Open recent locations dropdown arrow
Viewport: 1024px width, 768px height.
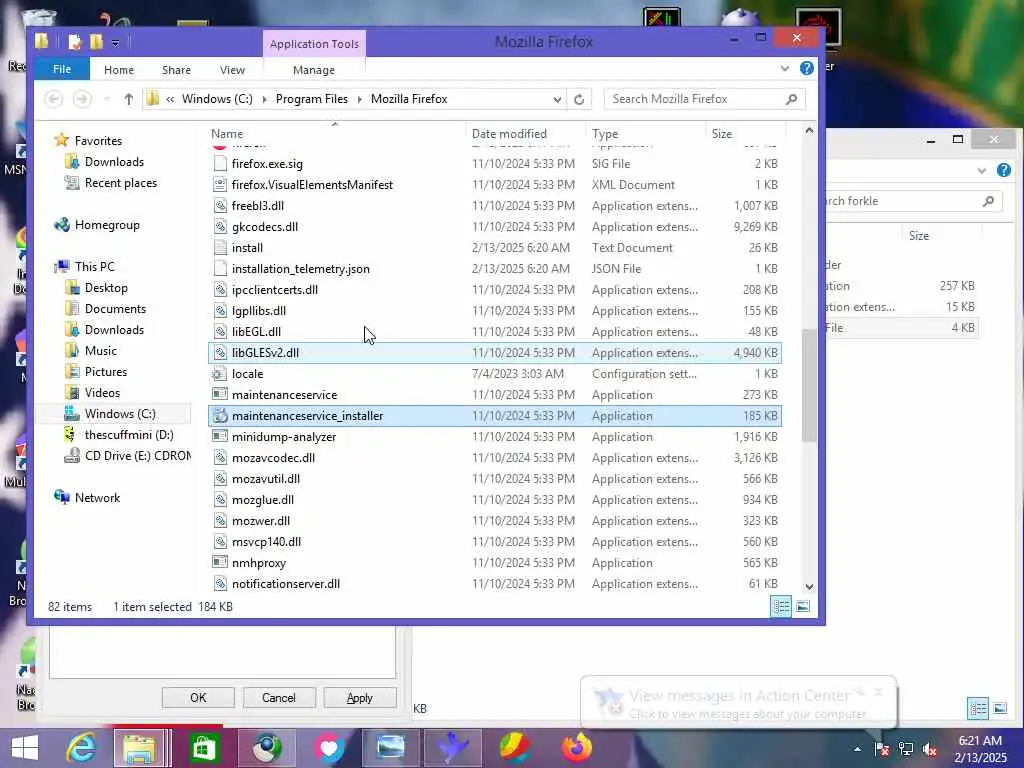tap(106, 99)
